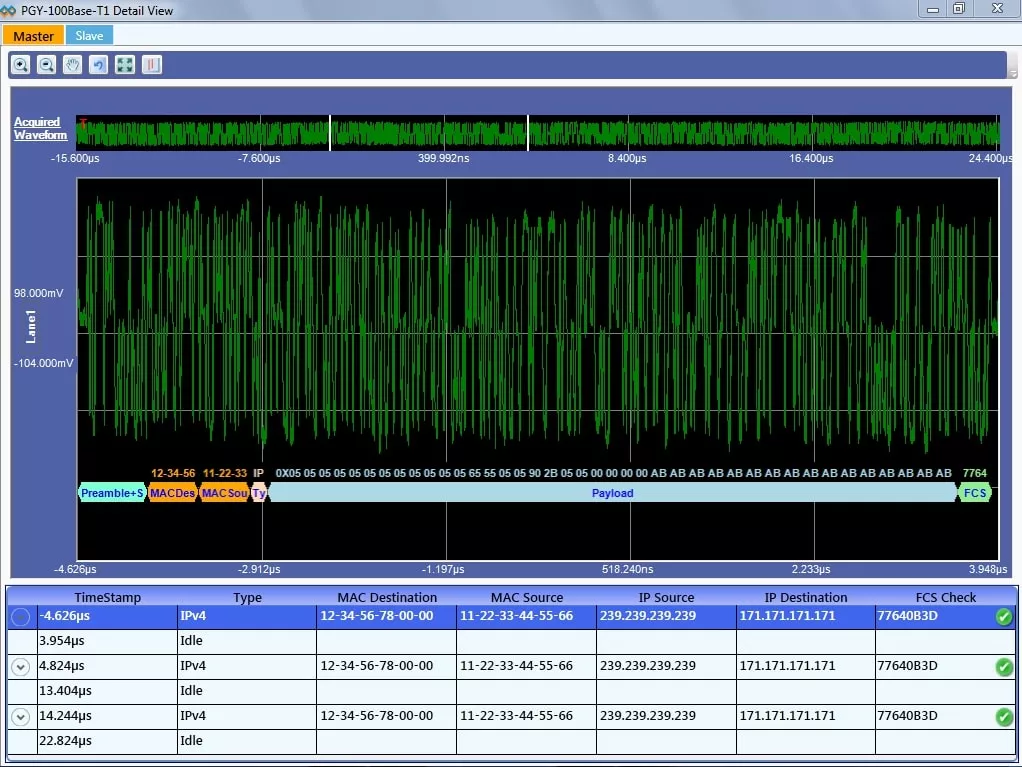Toggle the red cursor markers icon

point(151,65)
